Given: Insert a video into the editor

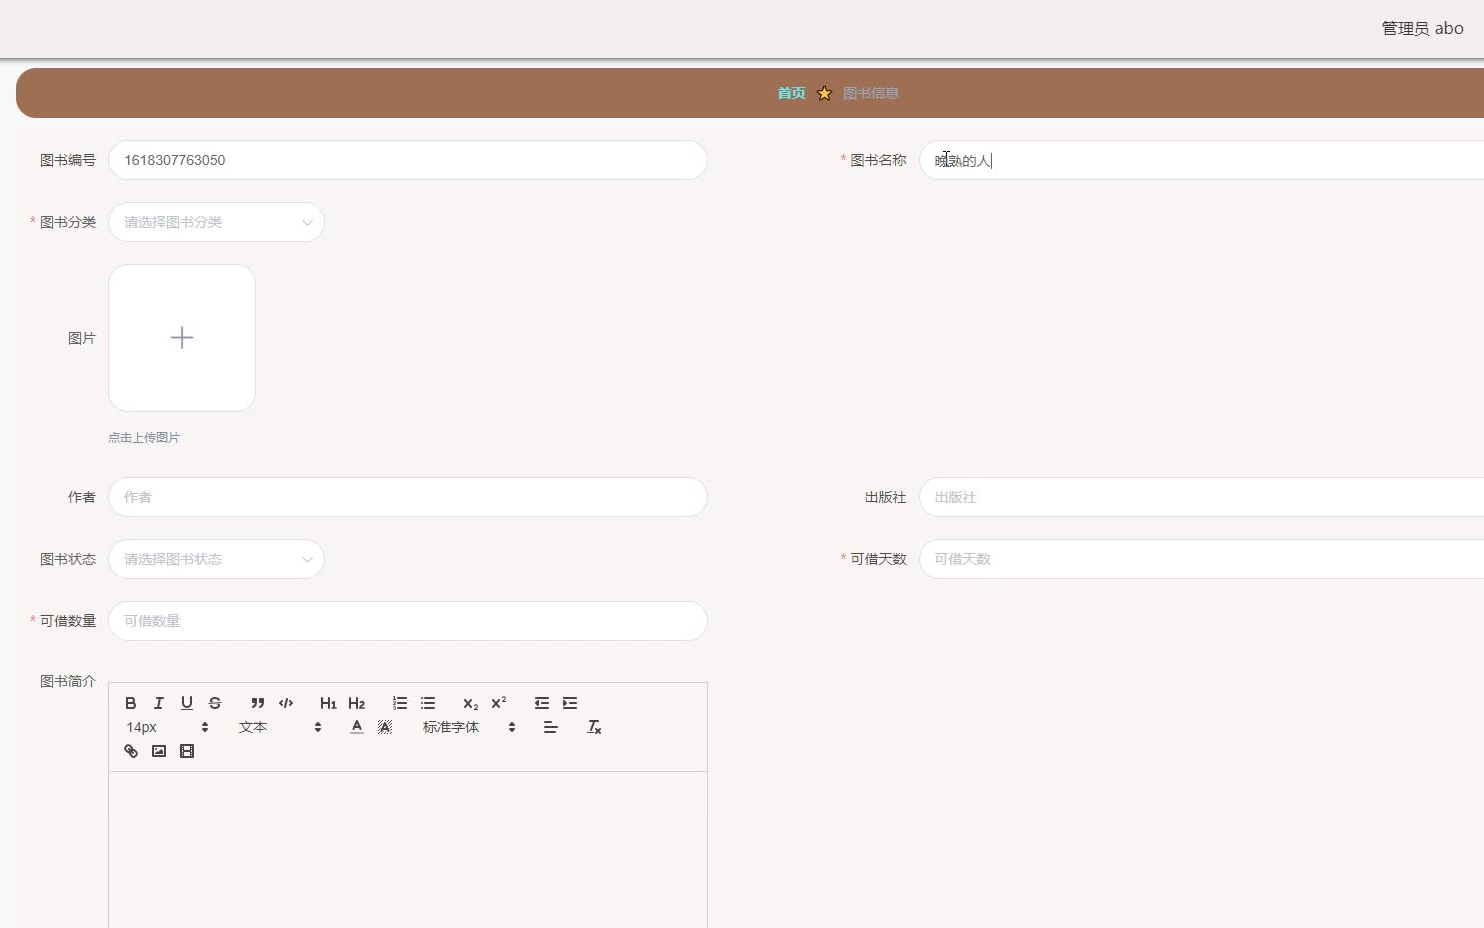Looking at the screenshot, I should [187, 751].
